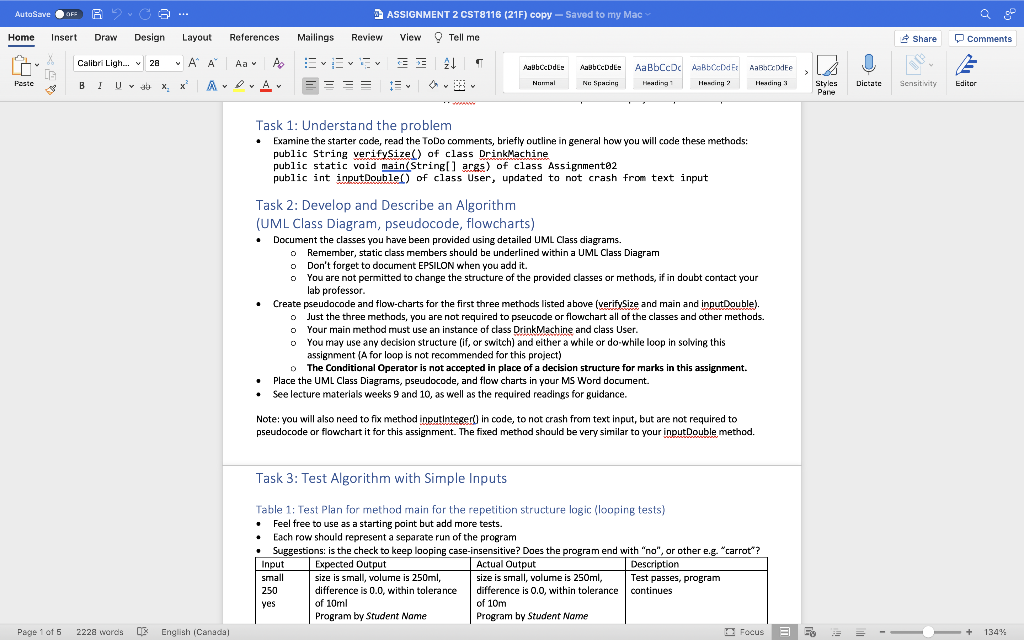Increase paragraph indent
Viewport: 1024px width, 640px height.
point(421,63)
